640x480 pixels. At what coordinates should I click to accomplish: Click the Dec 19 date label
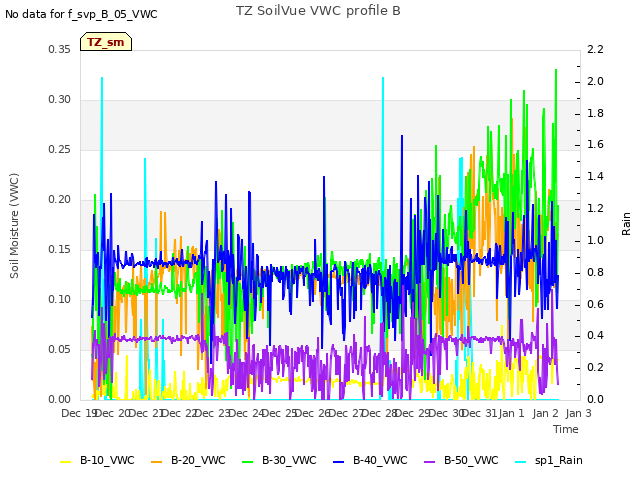point(78,413)
